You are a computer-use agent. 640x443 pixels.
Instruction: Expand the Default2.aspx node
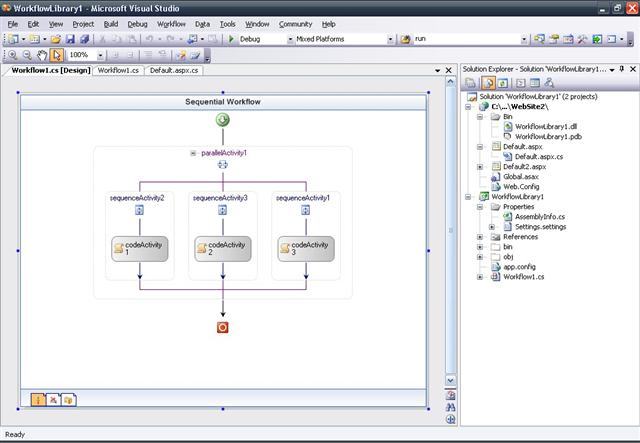[x=480, y=167]
